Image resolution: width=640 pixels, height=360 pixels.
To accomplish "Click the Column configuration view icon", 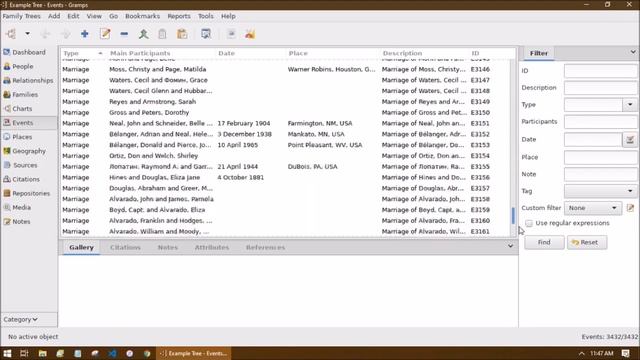I will click(206, 34).
